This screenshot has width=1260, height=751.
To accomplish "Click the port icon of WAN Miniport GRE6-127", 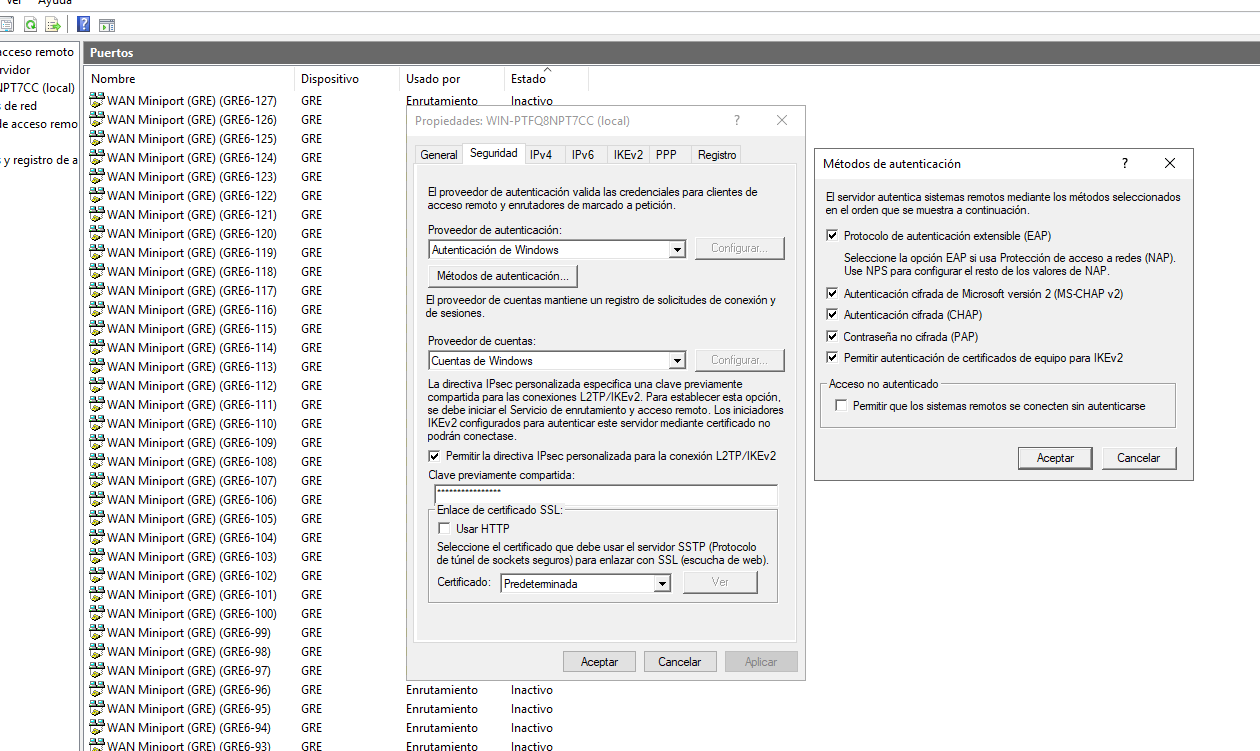I will pyautogui.click(x=97, y=101).
